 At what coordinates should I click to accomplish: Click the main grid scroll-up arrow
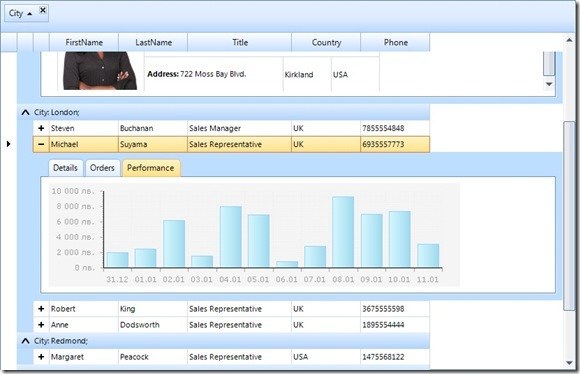569,40
